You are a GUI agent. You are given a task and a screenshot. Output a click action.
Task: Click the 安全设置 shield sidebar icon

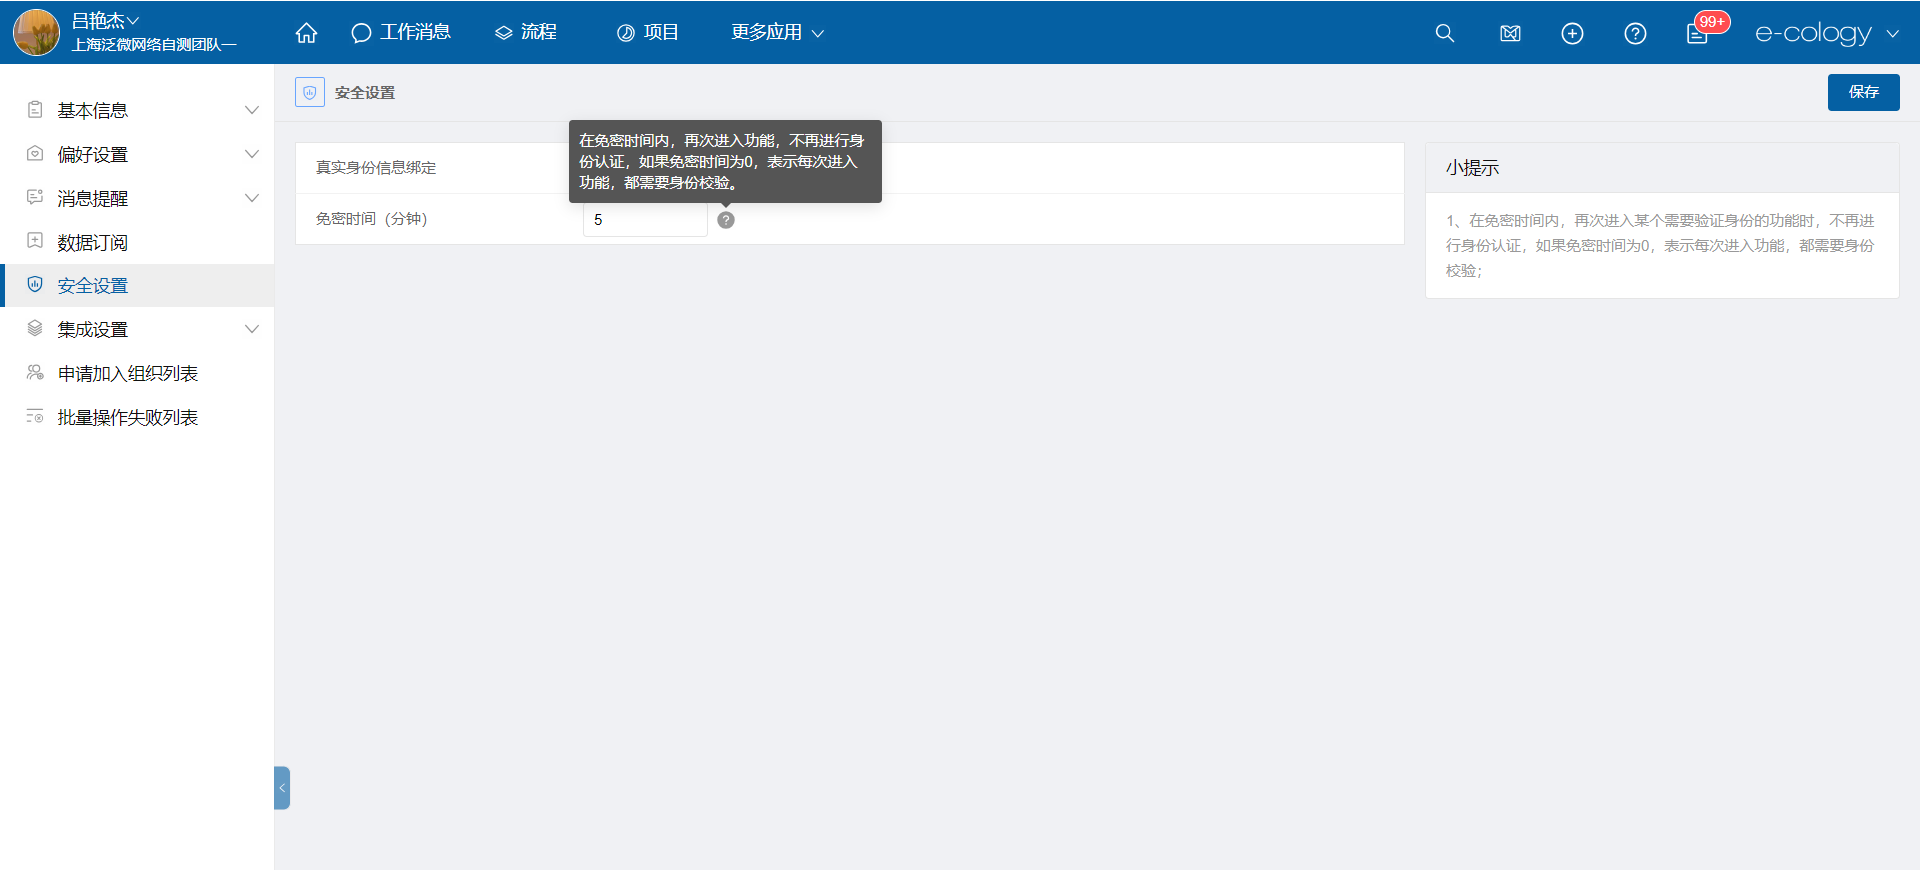coord(35,284)
